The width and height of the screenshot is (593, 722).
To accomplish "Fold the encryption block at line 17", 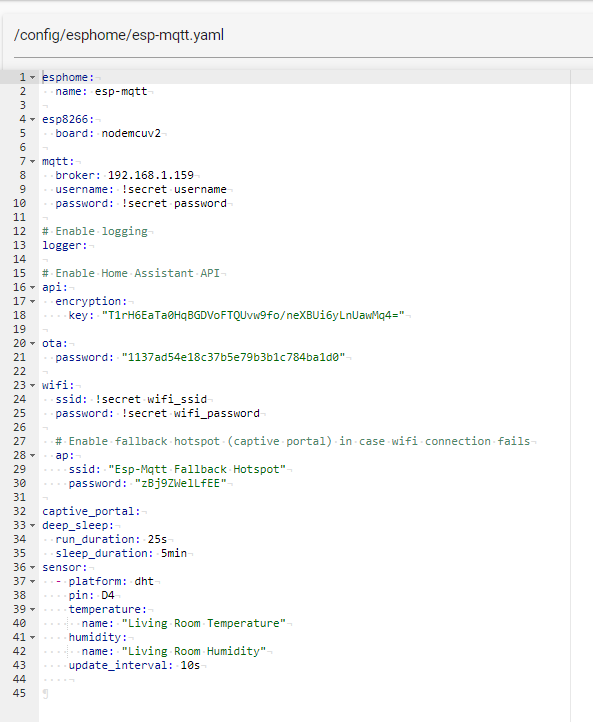I will tap(33, 301).
